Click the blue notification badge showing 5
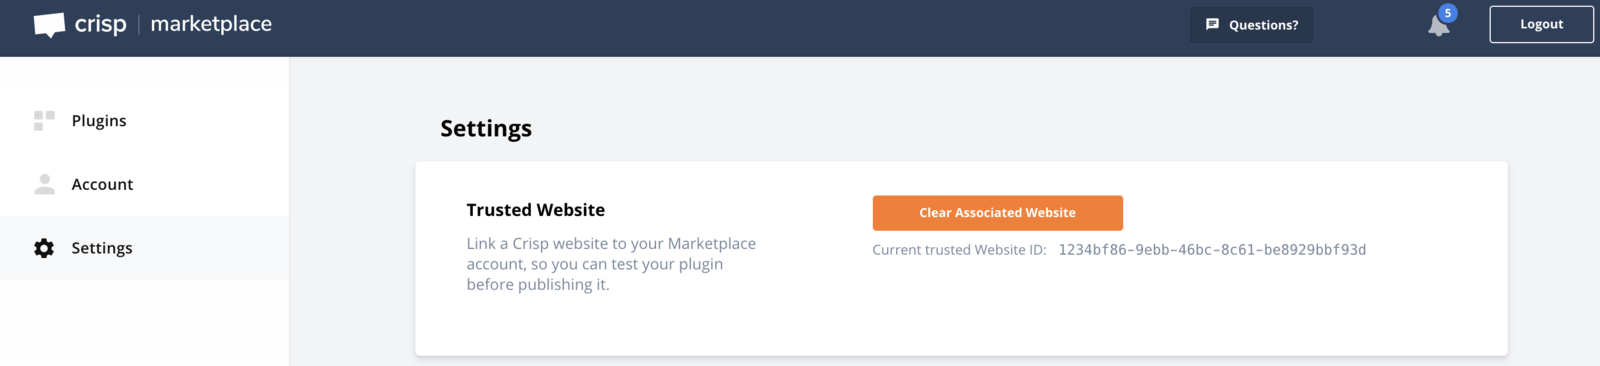The image size is (1600, 366). tap(1447, 13)
